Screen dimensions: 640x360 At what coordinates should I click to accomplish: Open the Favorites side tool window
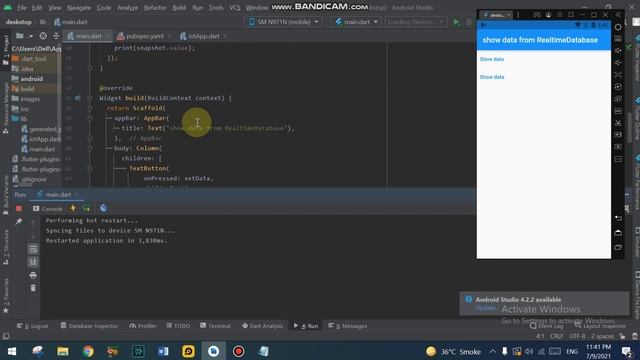pyautogui.click(x=6, y=296)
